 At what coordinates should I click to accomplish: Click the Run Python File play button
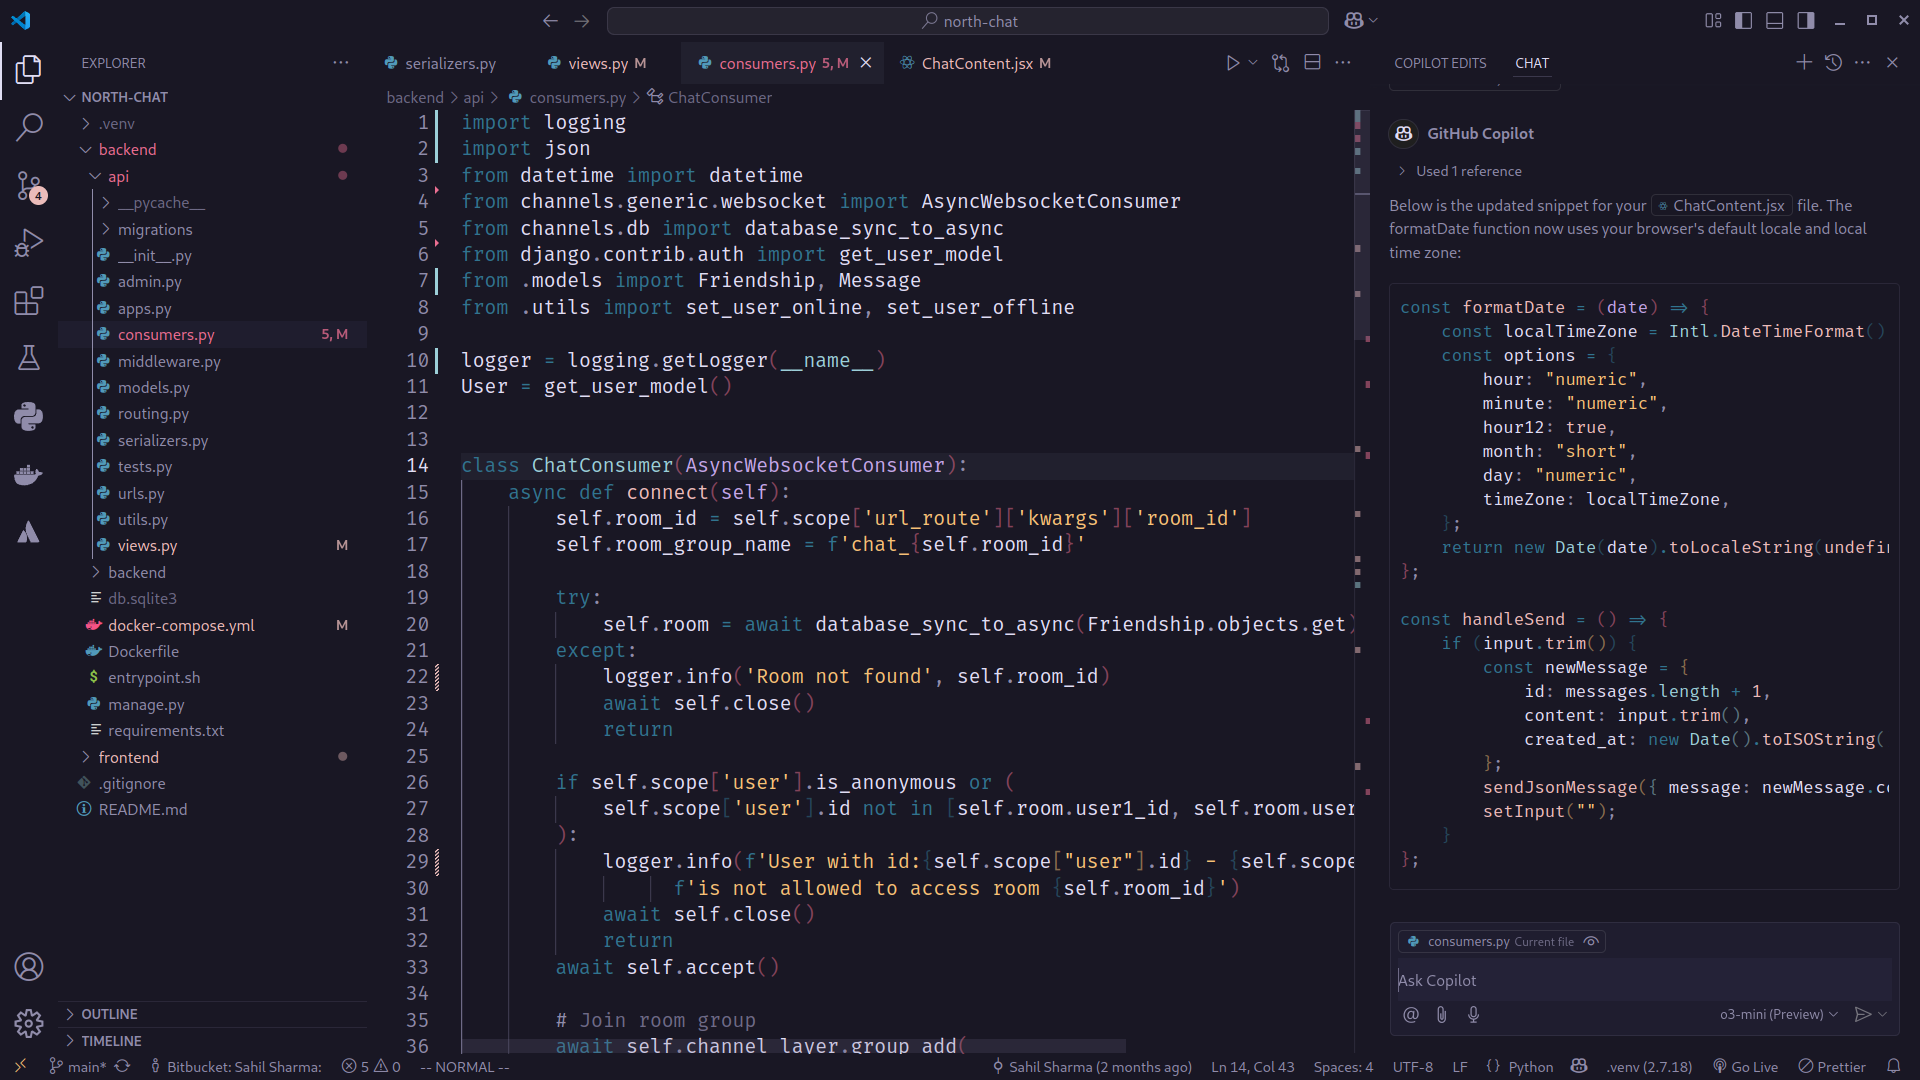click(1232, 63)
